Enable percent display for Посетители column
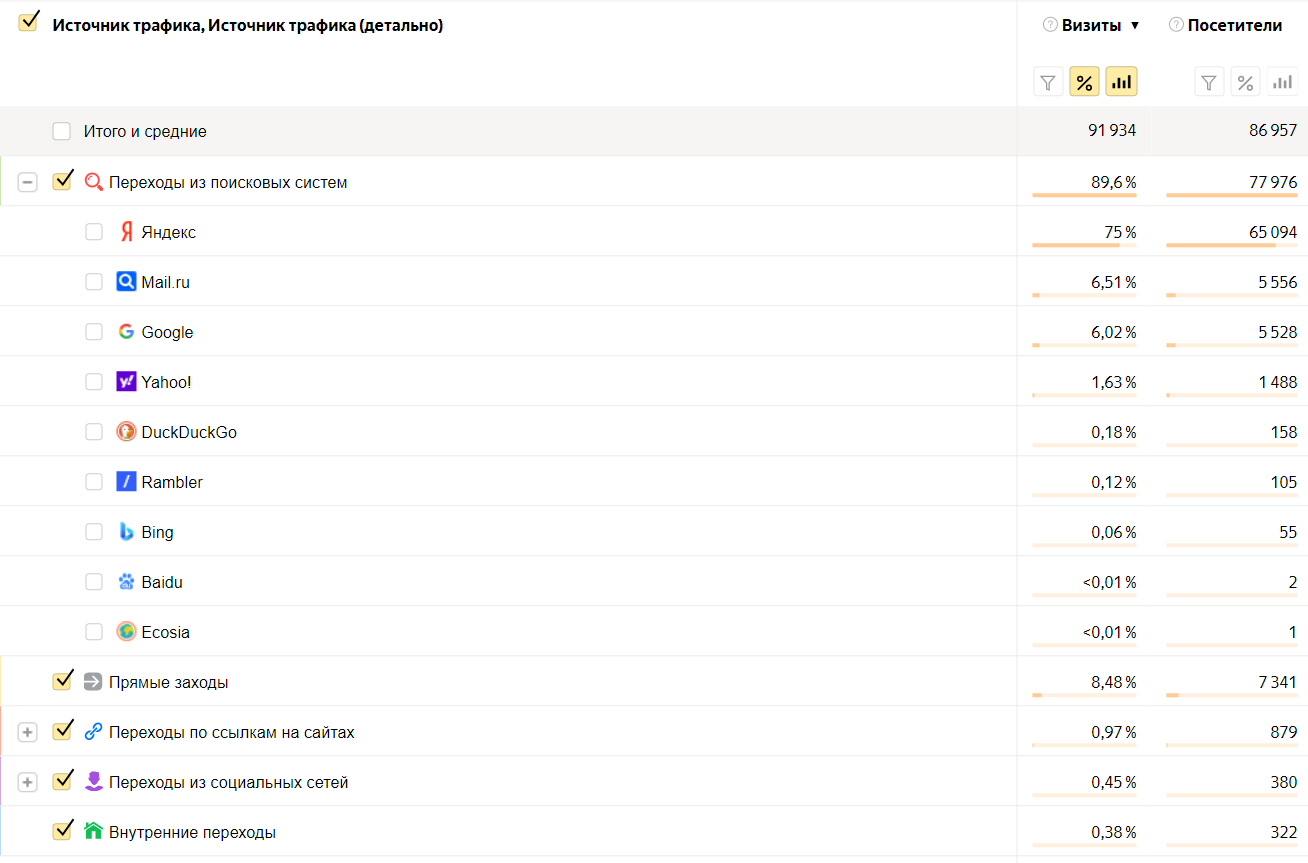The width and height of the screenshot is (1308, 863). tap(1245, 82)
